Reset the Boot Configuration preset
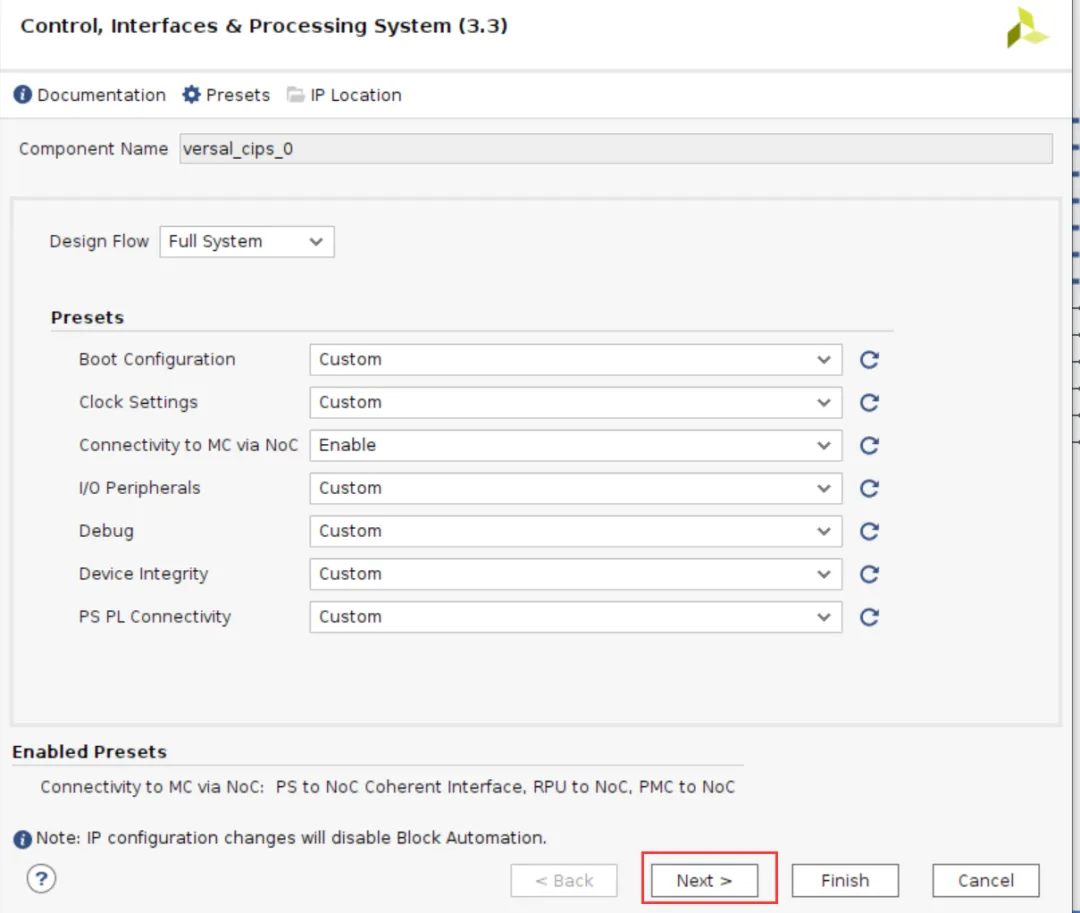Screen dimensions: 1080x913 click(x=869, y=360)
